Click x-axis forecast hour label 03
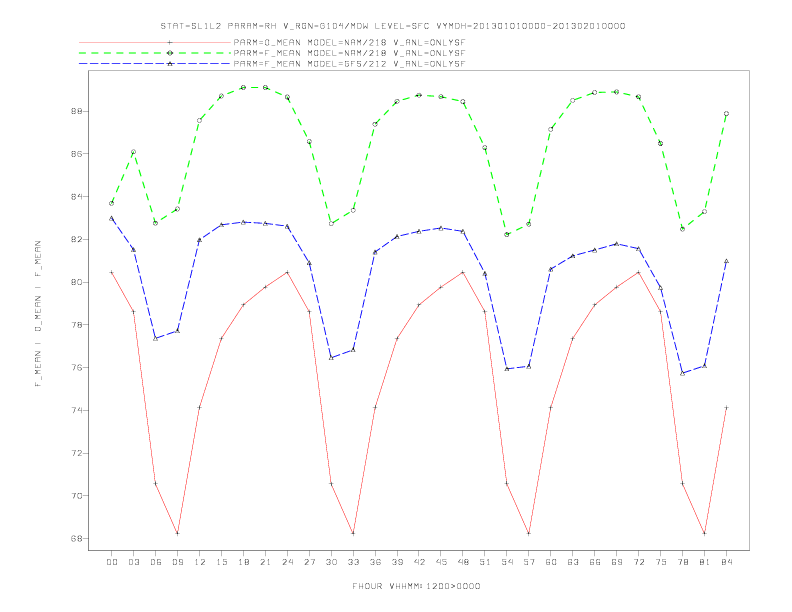This screenshot has width=792, height=612. click(133, 562)
